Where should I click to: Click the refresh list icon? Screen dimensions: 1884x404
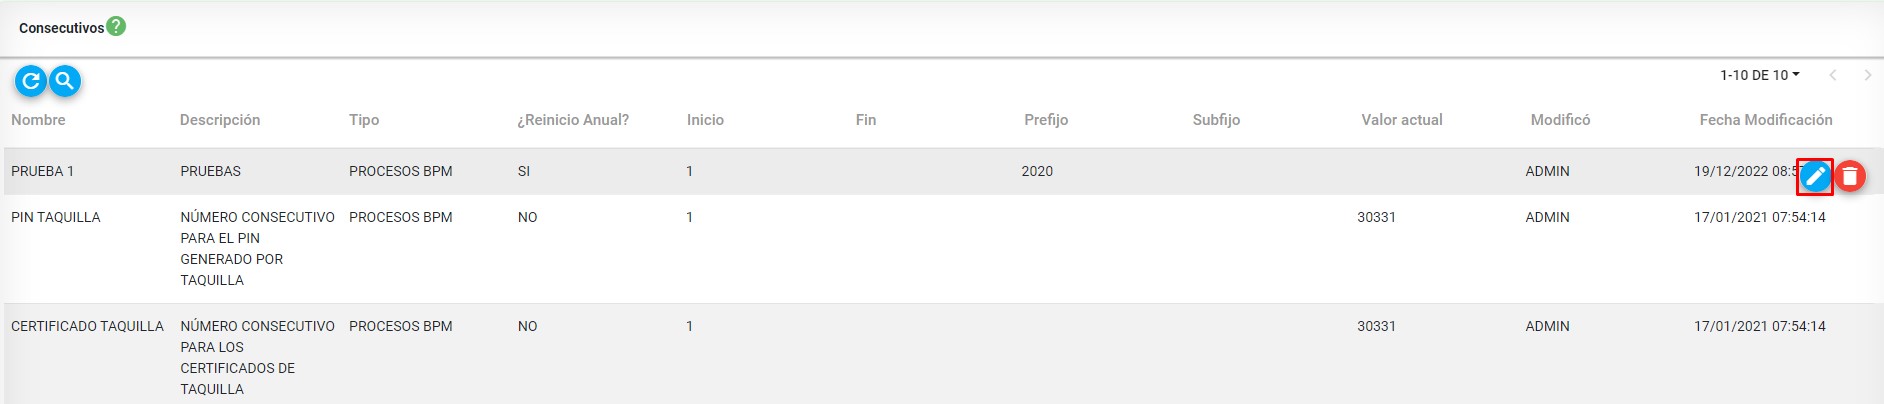tap(31, 81)
